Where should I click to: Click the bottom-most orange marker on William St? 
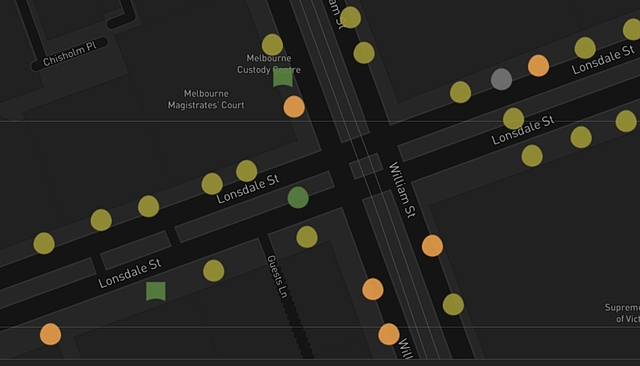[389, 334]
